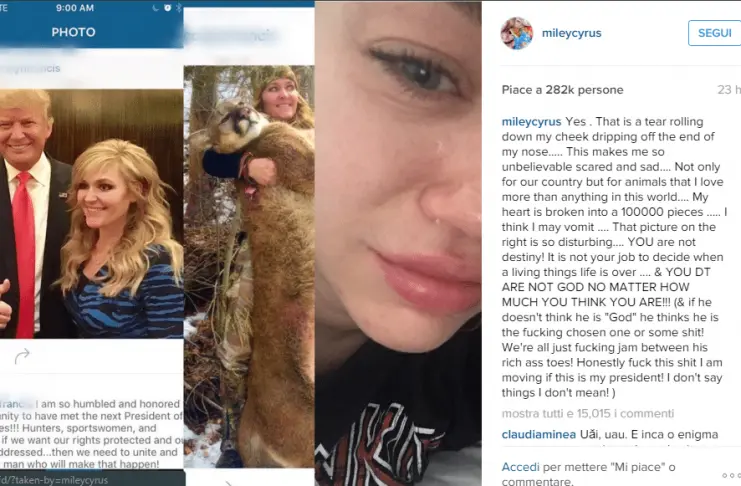Image resolution: width=741 pixels, height=486 pixels.
Task: Click the Bluetooth icon in the status bar
Action: pos(179,8)
